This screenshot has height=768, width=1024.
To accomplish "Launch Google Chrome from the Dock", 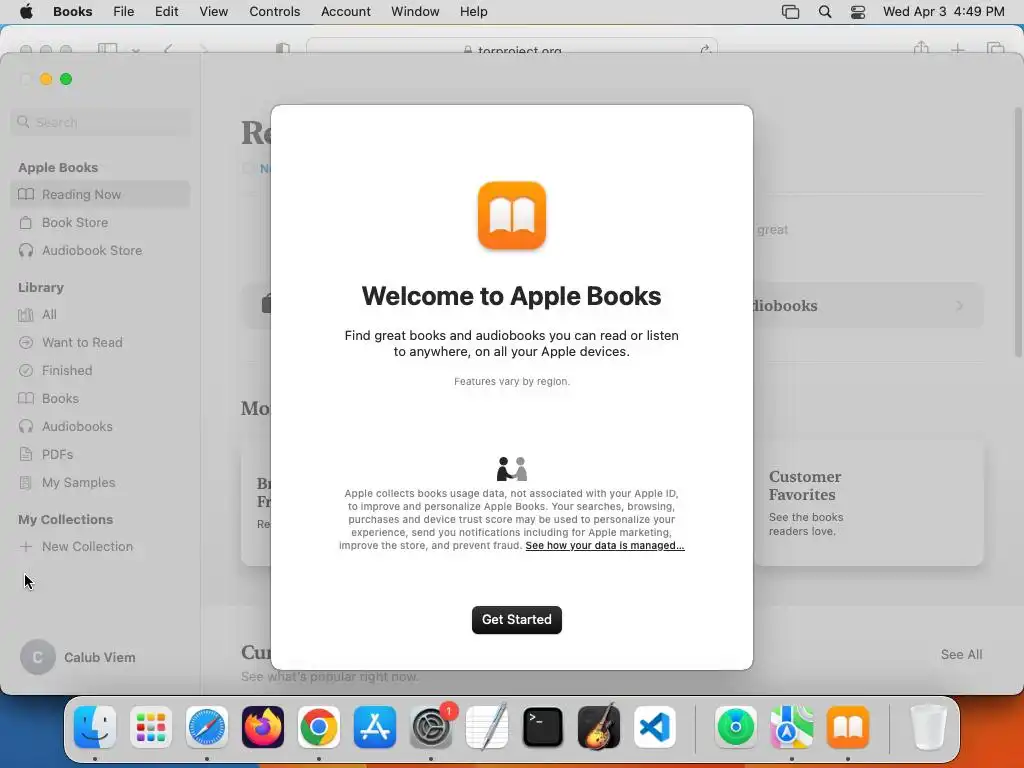I will tap(319, 727).
